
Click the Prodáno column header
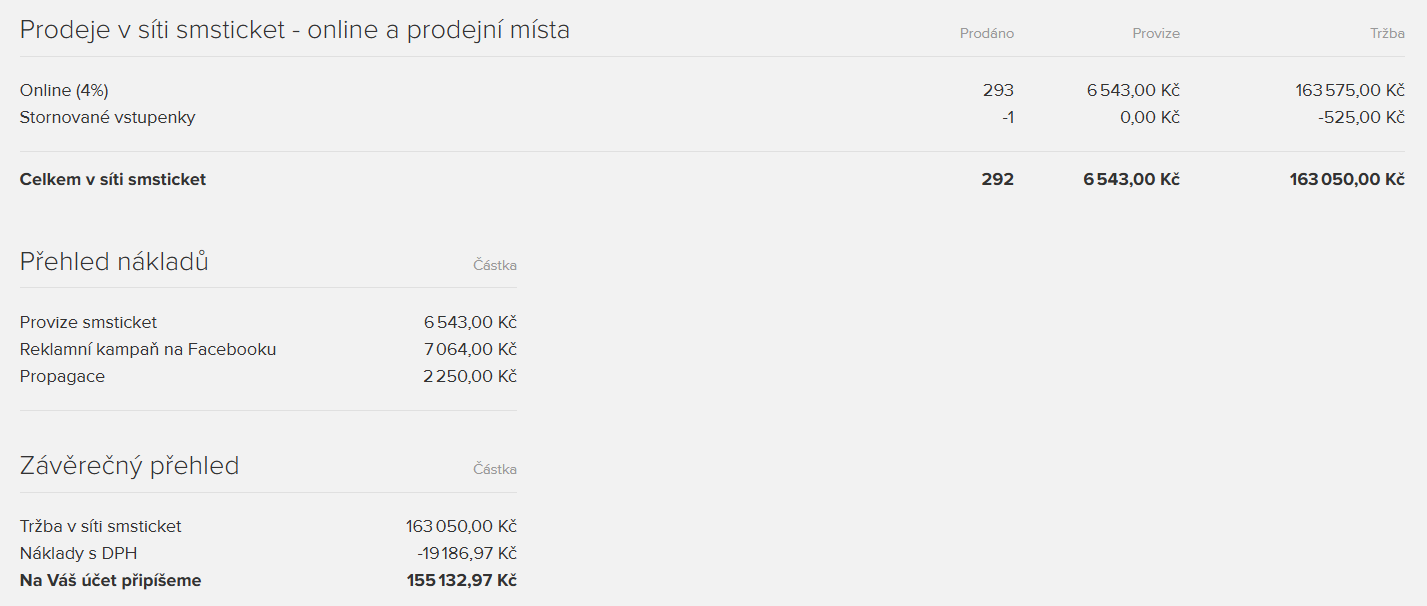986,34
